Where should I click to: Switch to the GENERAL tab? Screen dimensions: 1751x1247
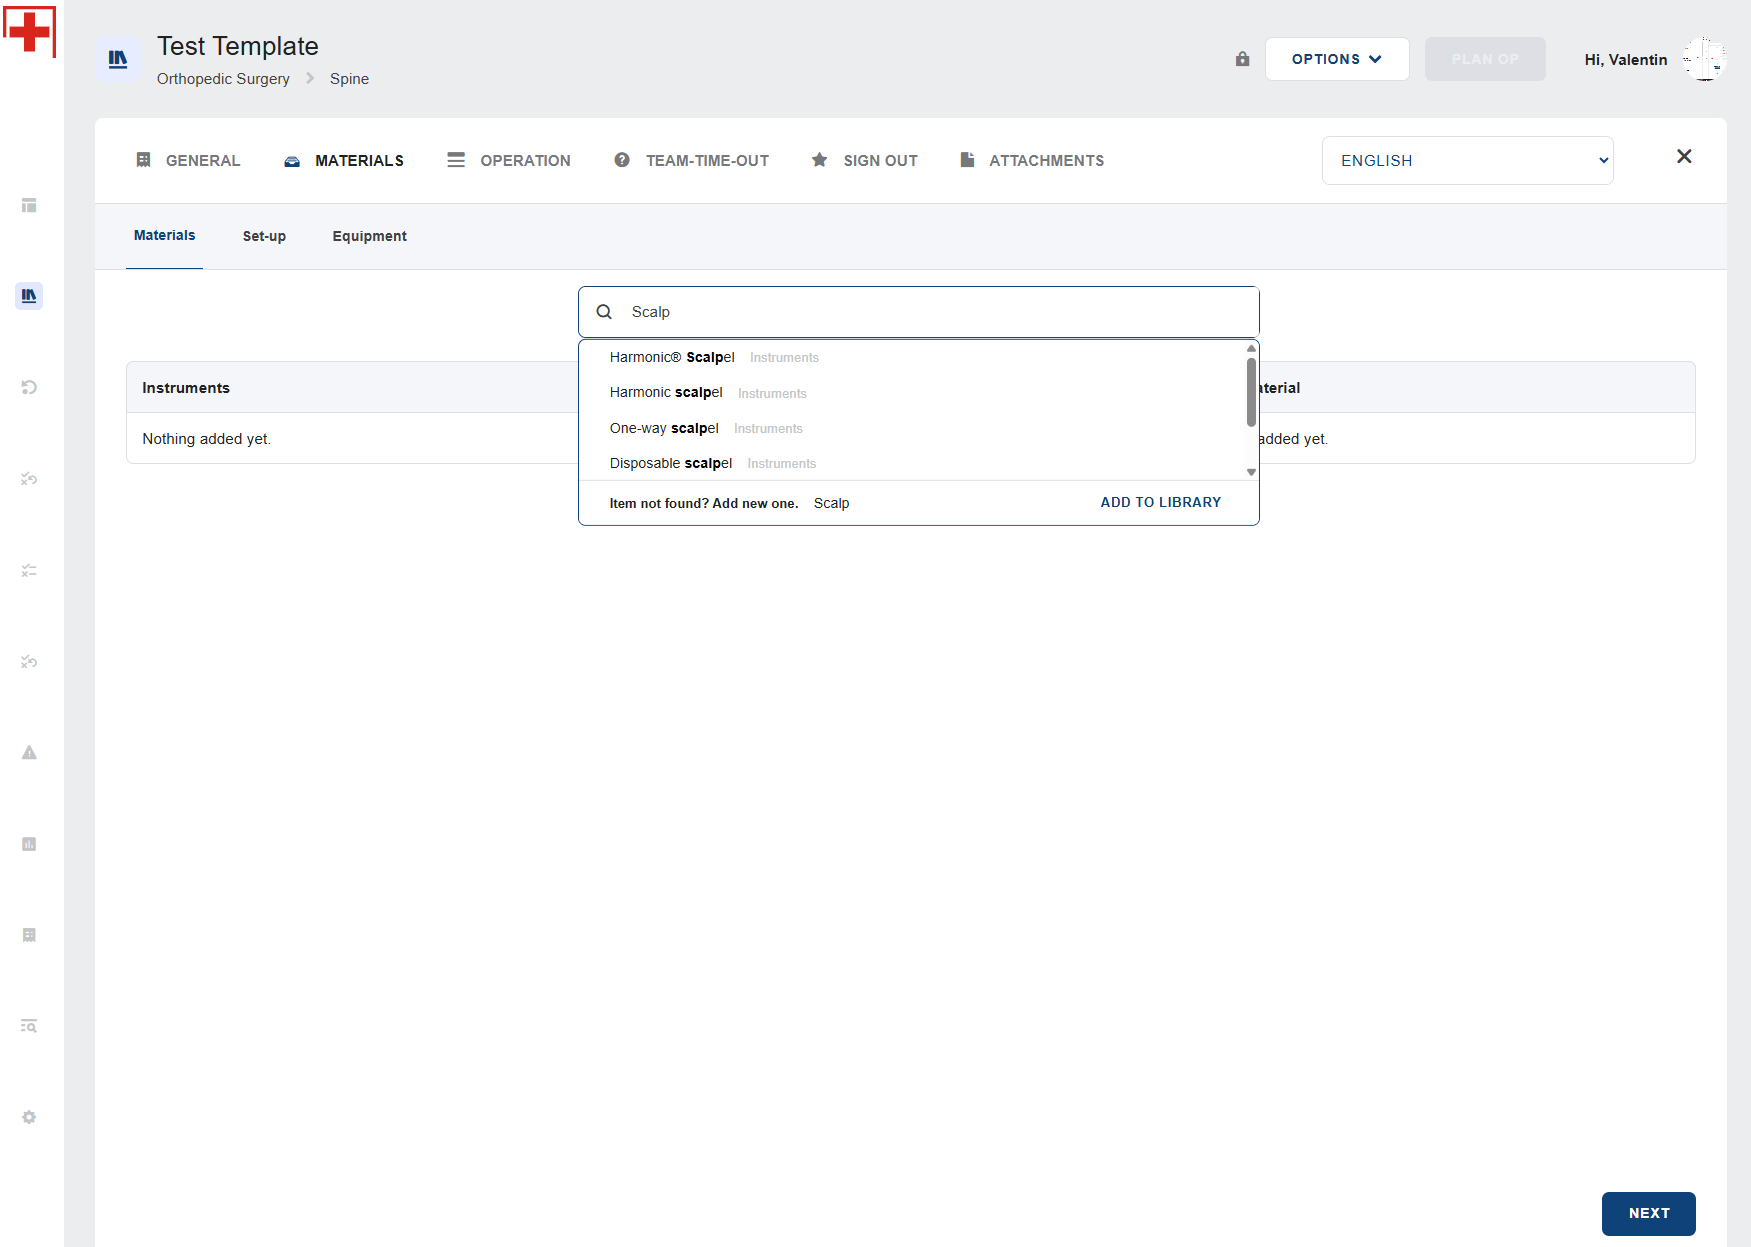[x=188, y=161]
